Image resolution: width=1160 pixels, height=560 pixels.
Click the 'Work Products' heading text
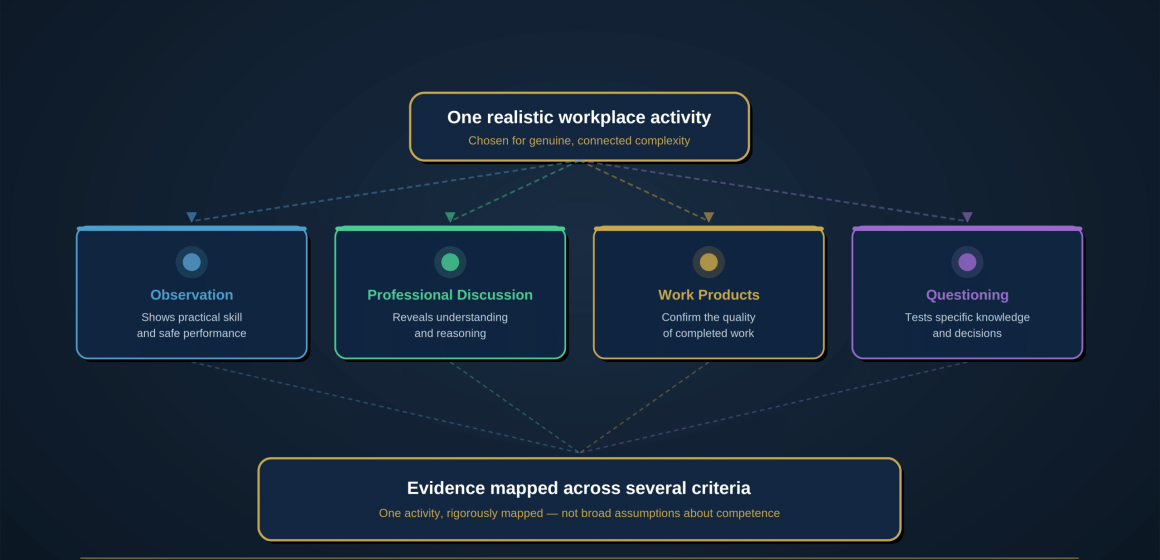[x=709, y=295]
